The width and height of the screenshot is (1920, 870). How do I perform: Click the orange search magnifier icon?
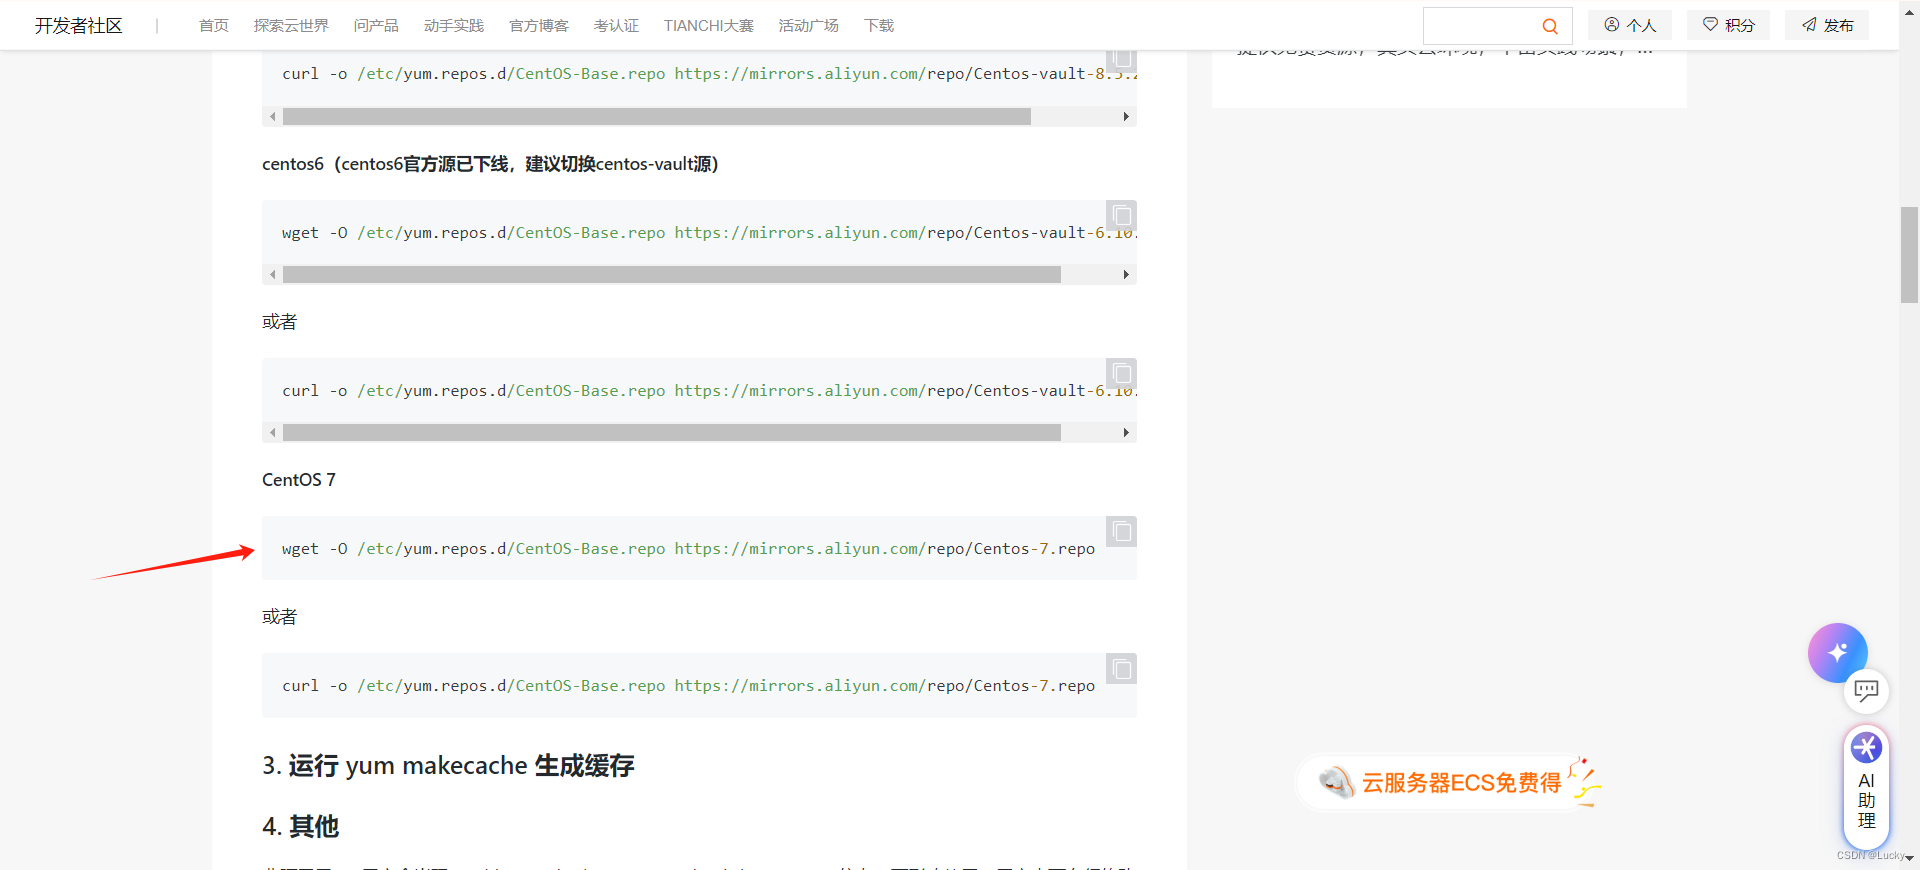coord(1549,26)
